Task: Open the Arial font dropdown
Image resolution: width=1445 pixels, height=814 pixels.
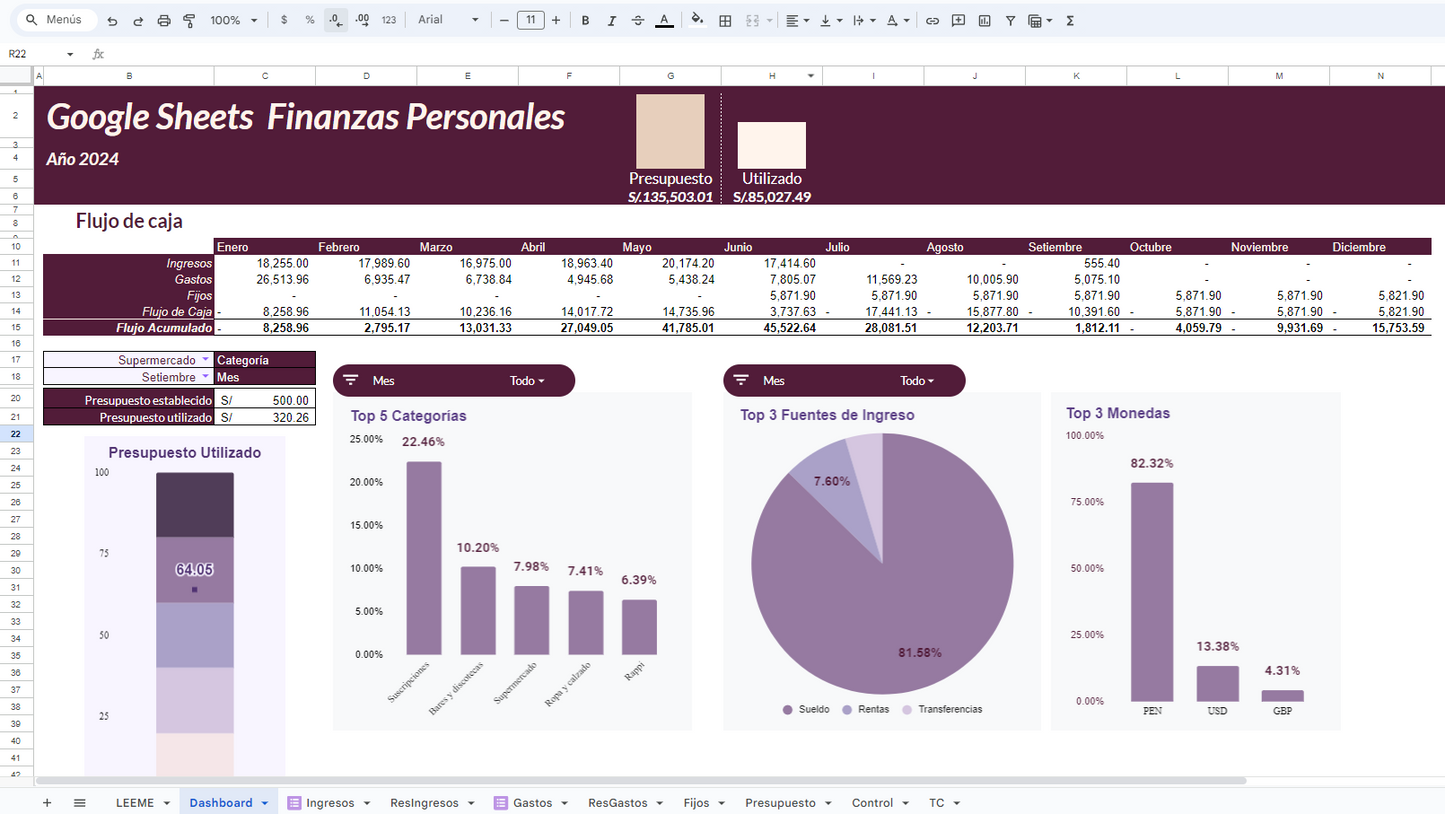Action: 448,20
